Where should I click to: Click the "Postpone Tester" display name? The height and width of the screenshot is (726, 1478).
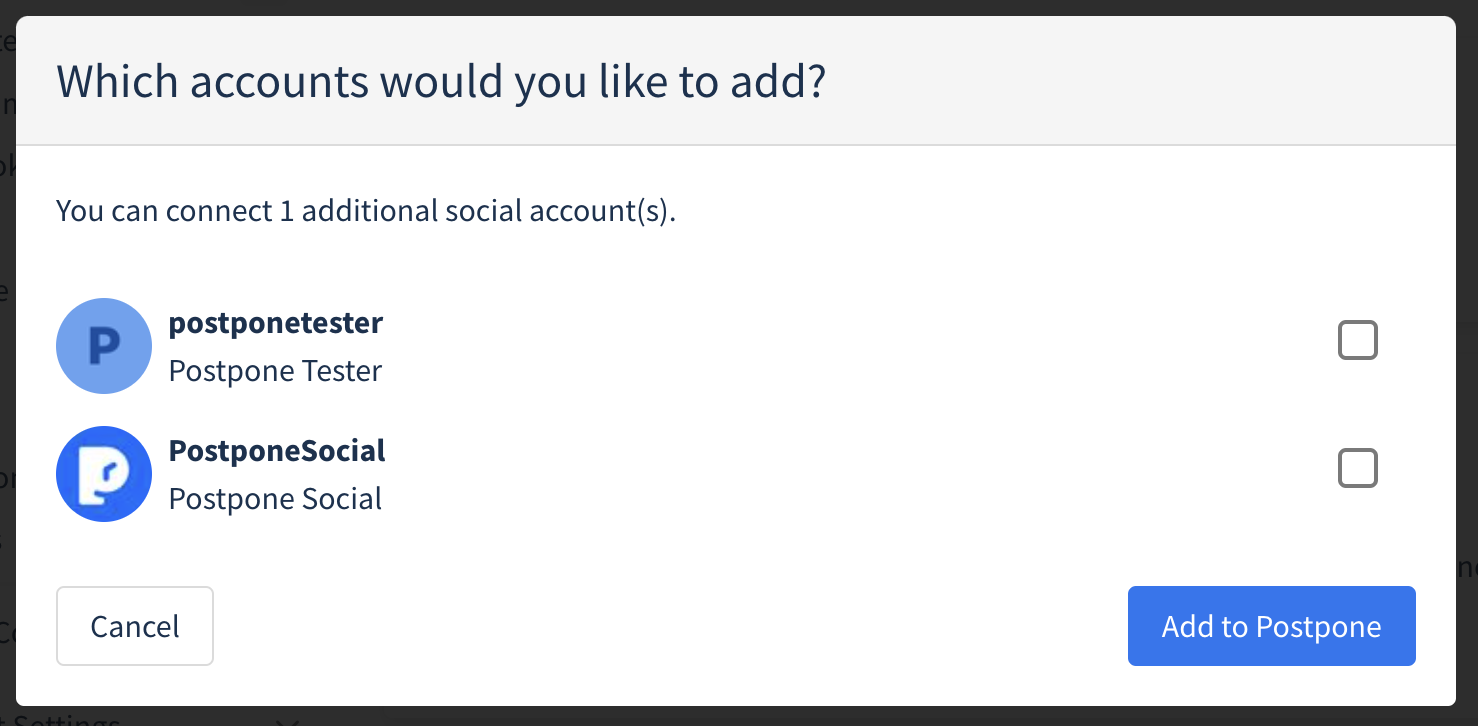[275, 371]
